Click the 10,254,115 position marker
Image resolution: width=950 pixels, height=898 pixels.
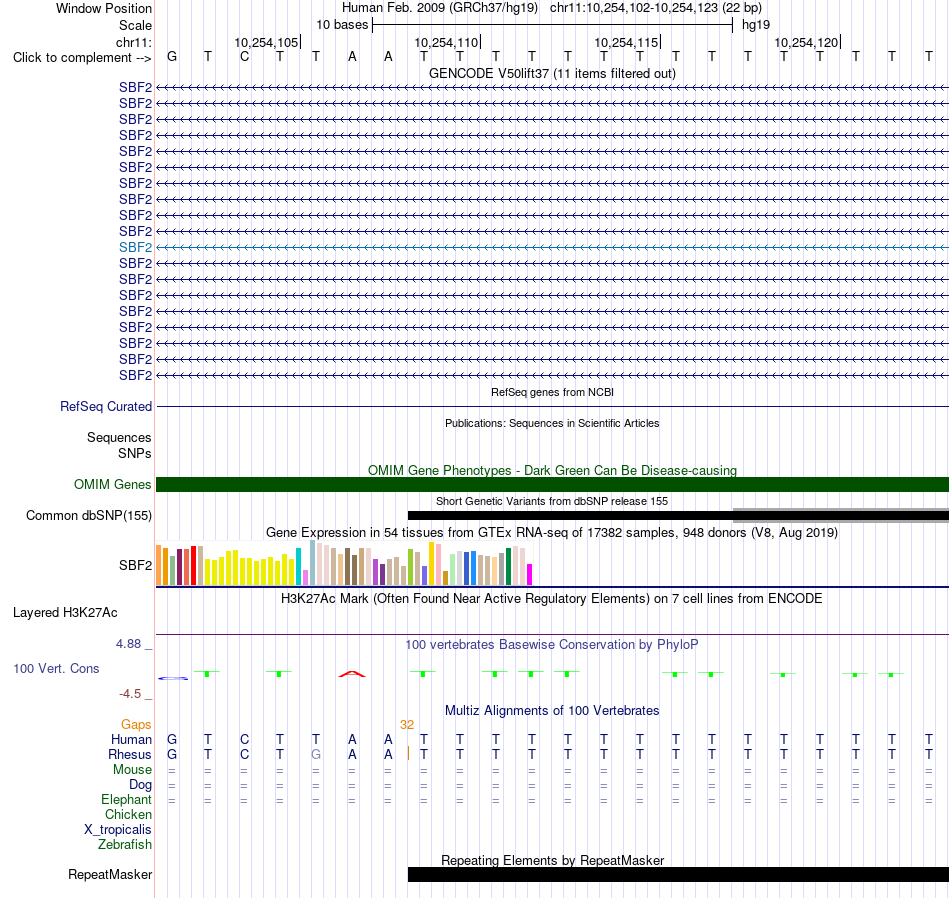click(626, 42)
